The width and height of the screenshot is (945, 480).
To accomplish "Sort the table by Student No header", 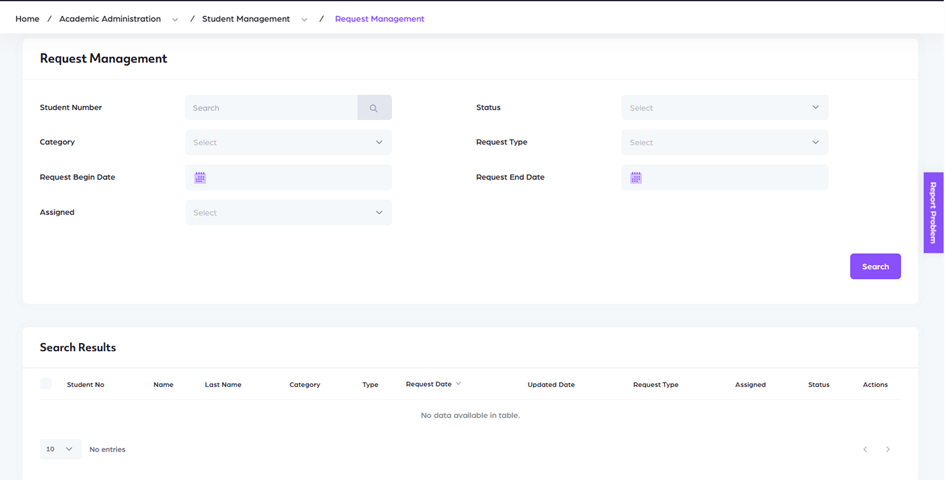I will coord(85,385).
